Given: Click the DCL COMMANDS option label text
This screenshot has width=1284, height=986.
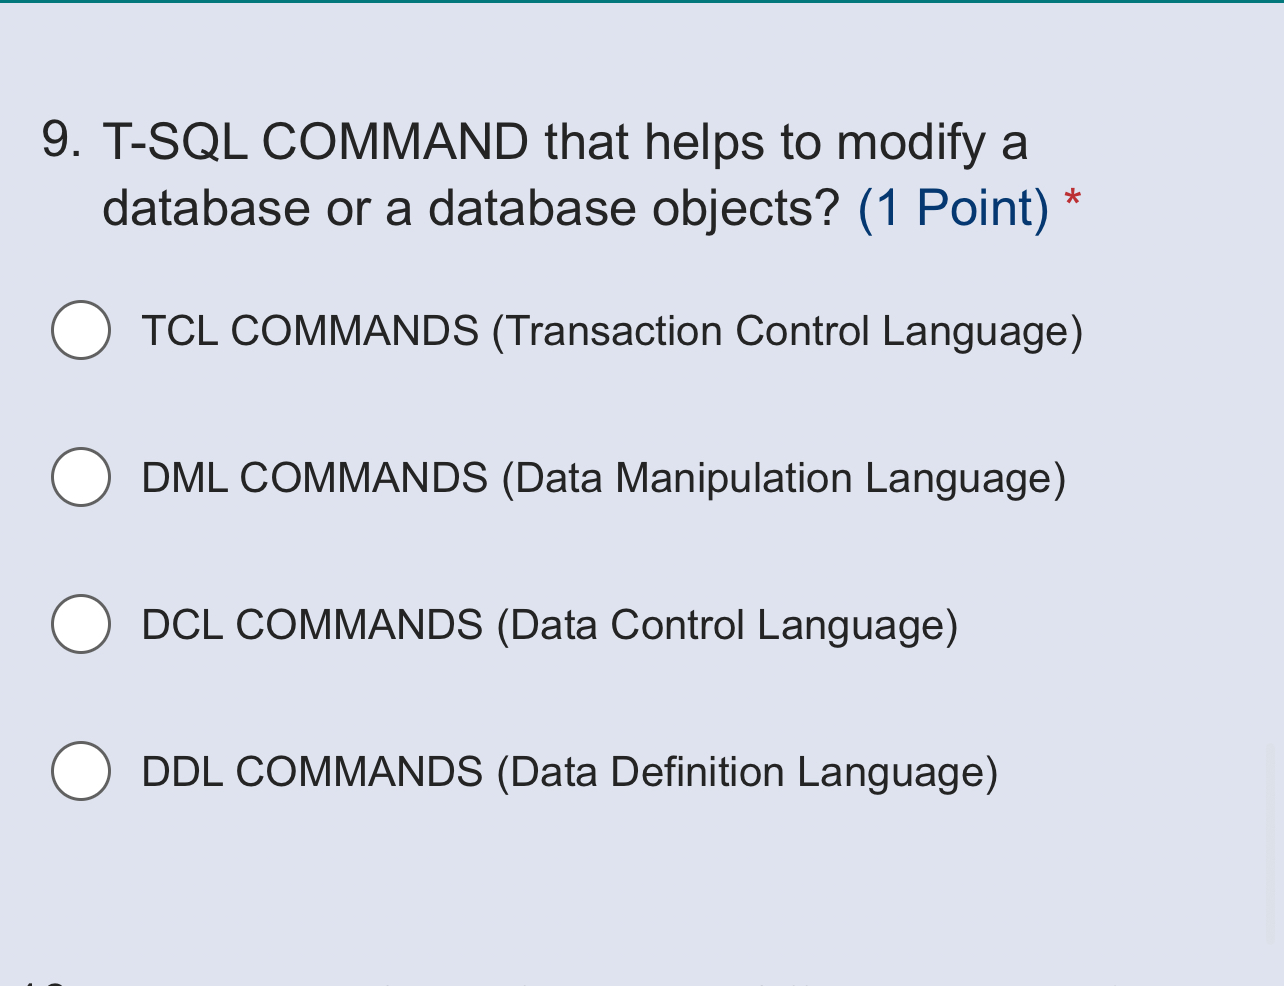Looking at the screenshot, I should [x=549, y=625].
